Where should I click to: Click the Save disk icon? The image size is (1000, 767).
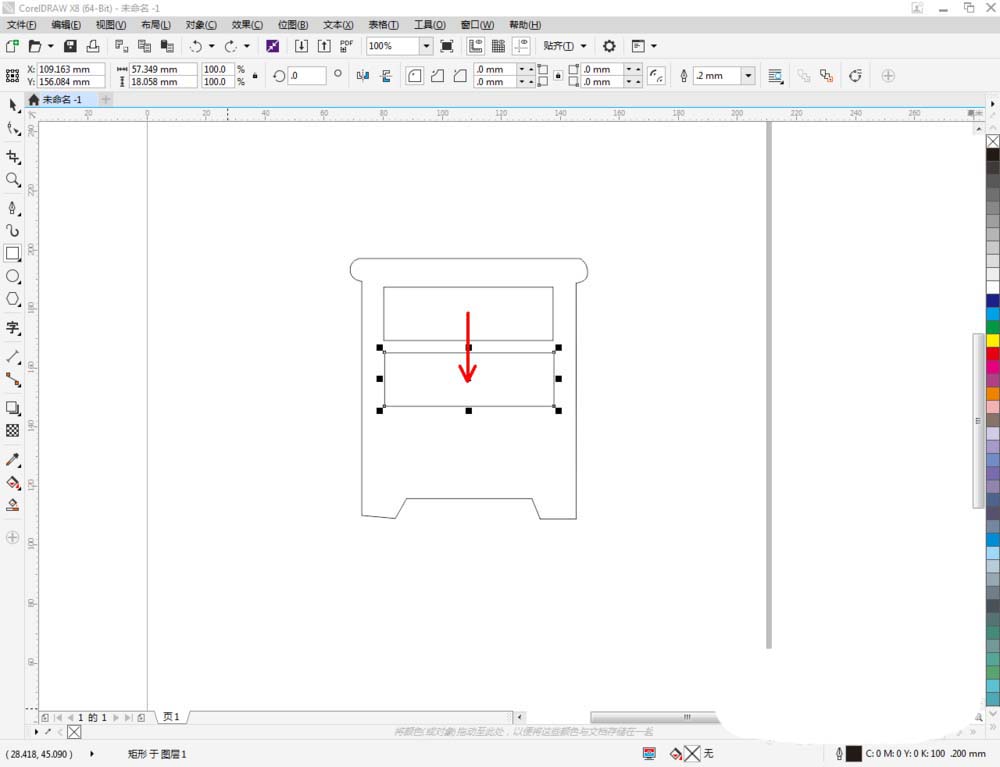click(70, 46)
